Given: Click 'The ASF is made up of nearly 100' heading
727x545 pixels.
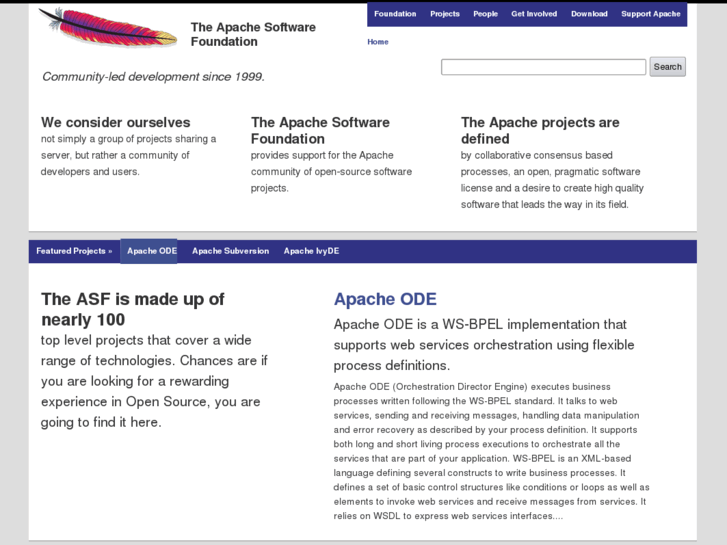Looking at the screenshot, I should 133,309.
